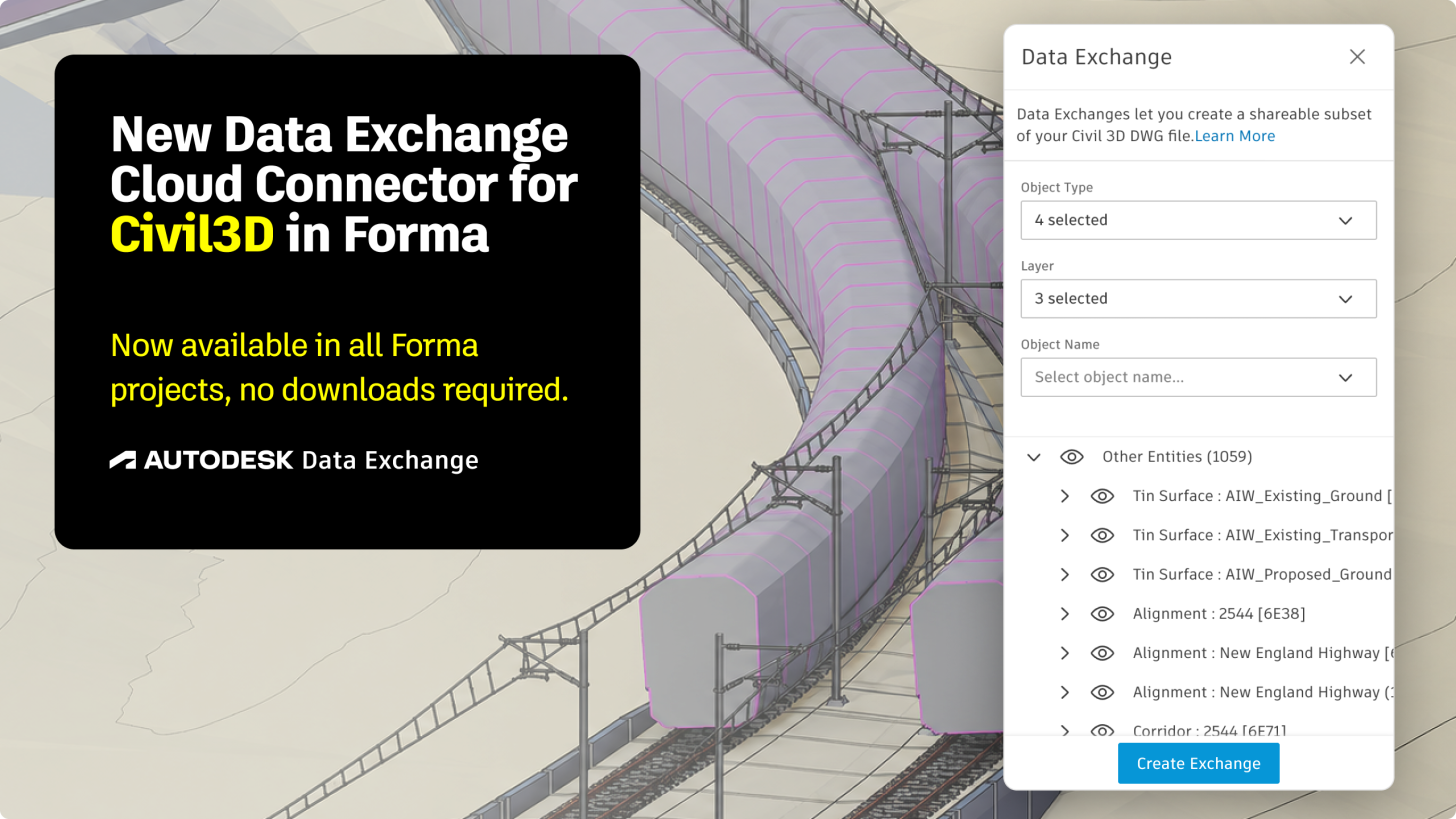Hide Tin Surface AIW_Existing_Ground
The image size is (1456, 819).
pyautogui.click(x=1102, y=496)
